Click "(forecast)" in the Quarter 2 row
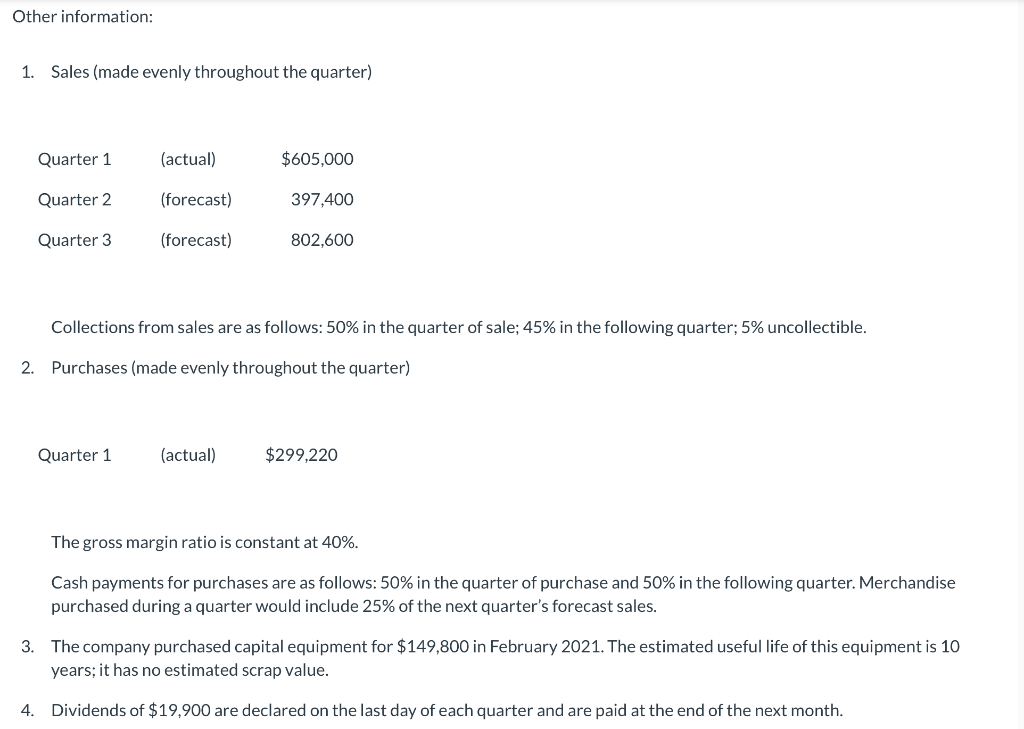Image resolution: width=1024 pixels, height=729 pixels. click(196, 199)
